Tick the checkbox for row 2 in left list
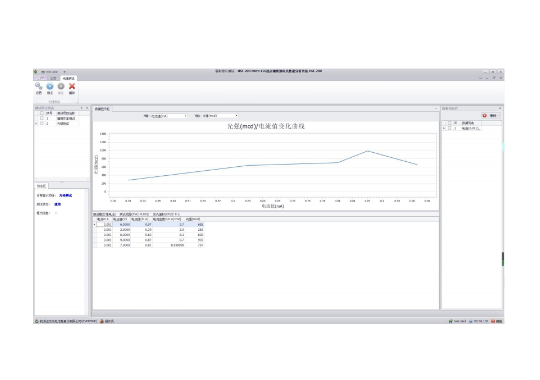540x380 pixels. tap(42, 123)
